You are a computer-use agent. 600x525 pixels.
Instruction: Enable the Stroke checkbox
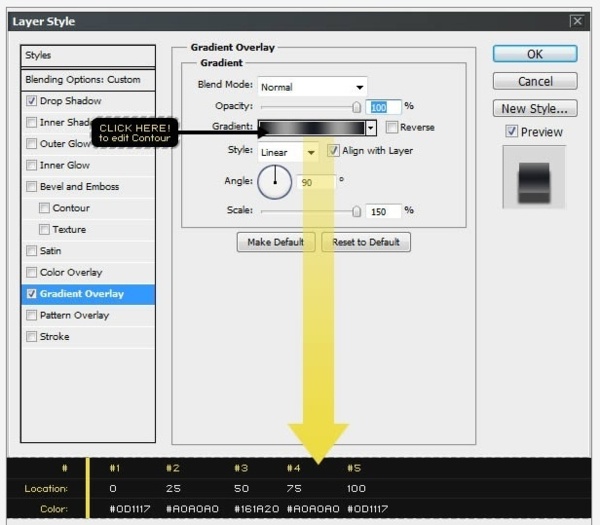(31, 337)
